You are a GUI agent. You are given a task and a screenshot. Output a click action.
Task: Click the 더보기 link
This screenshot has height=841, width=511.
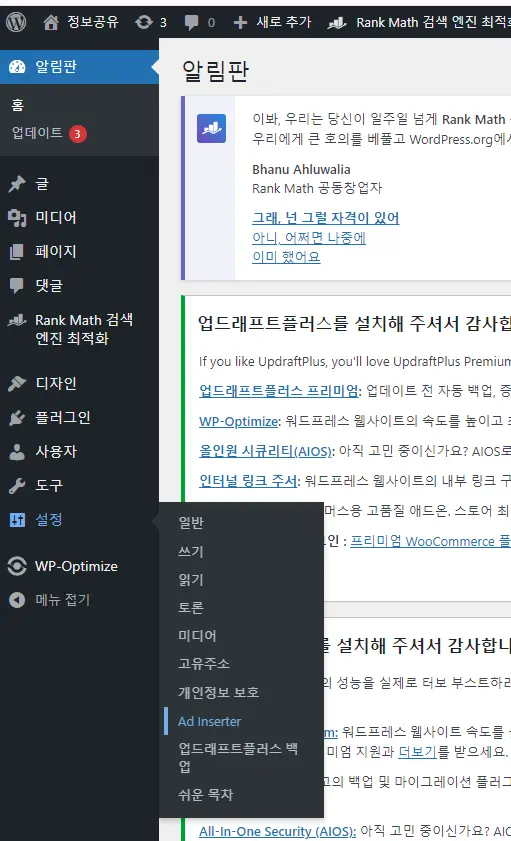(418, 751)
